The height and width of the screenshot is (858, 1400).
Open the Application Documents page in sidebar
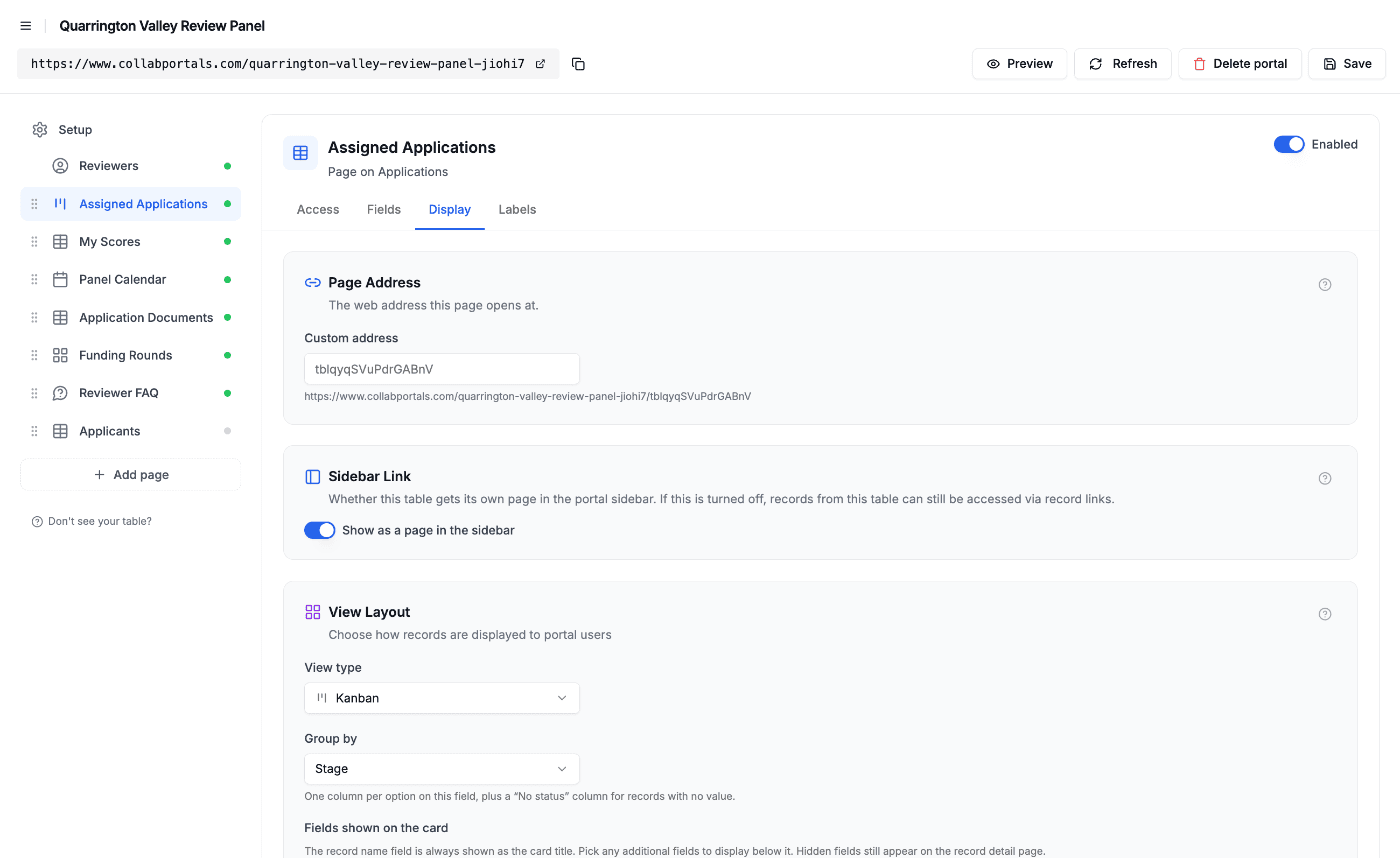click(x=131, y=318)
